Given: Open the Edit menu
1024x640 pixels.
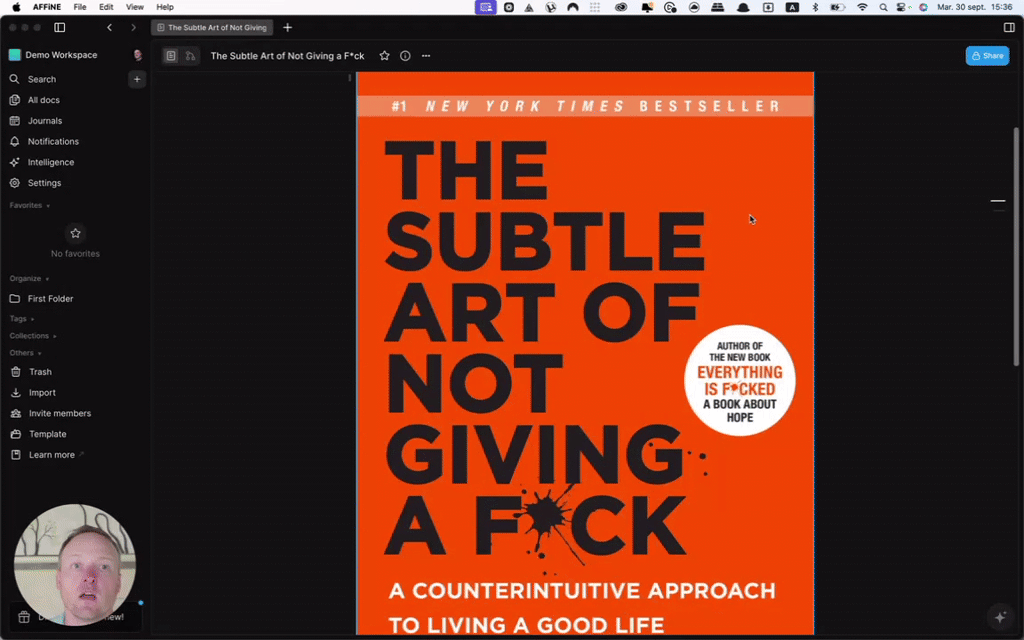Looking at the screenshot, I should click(x=106, y=7).
